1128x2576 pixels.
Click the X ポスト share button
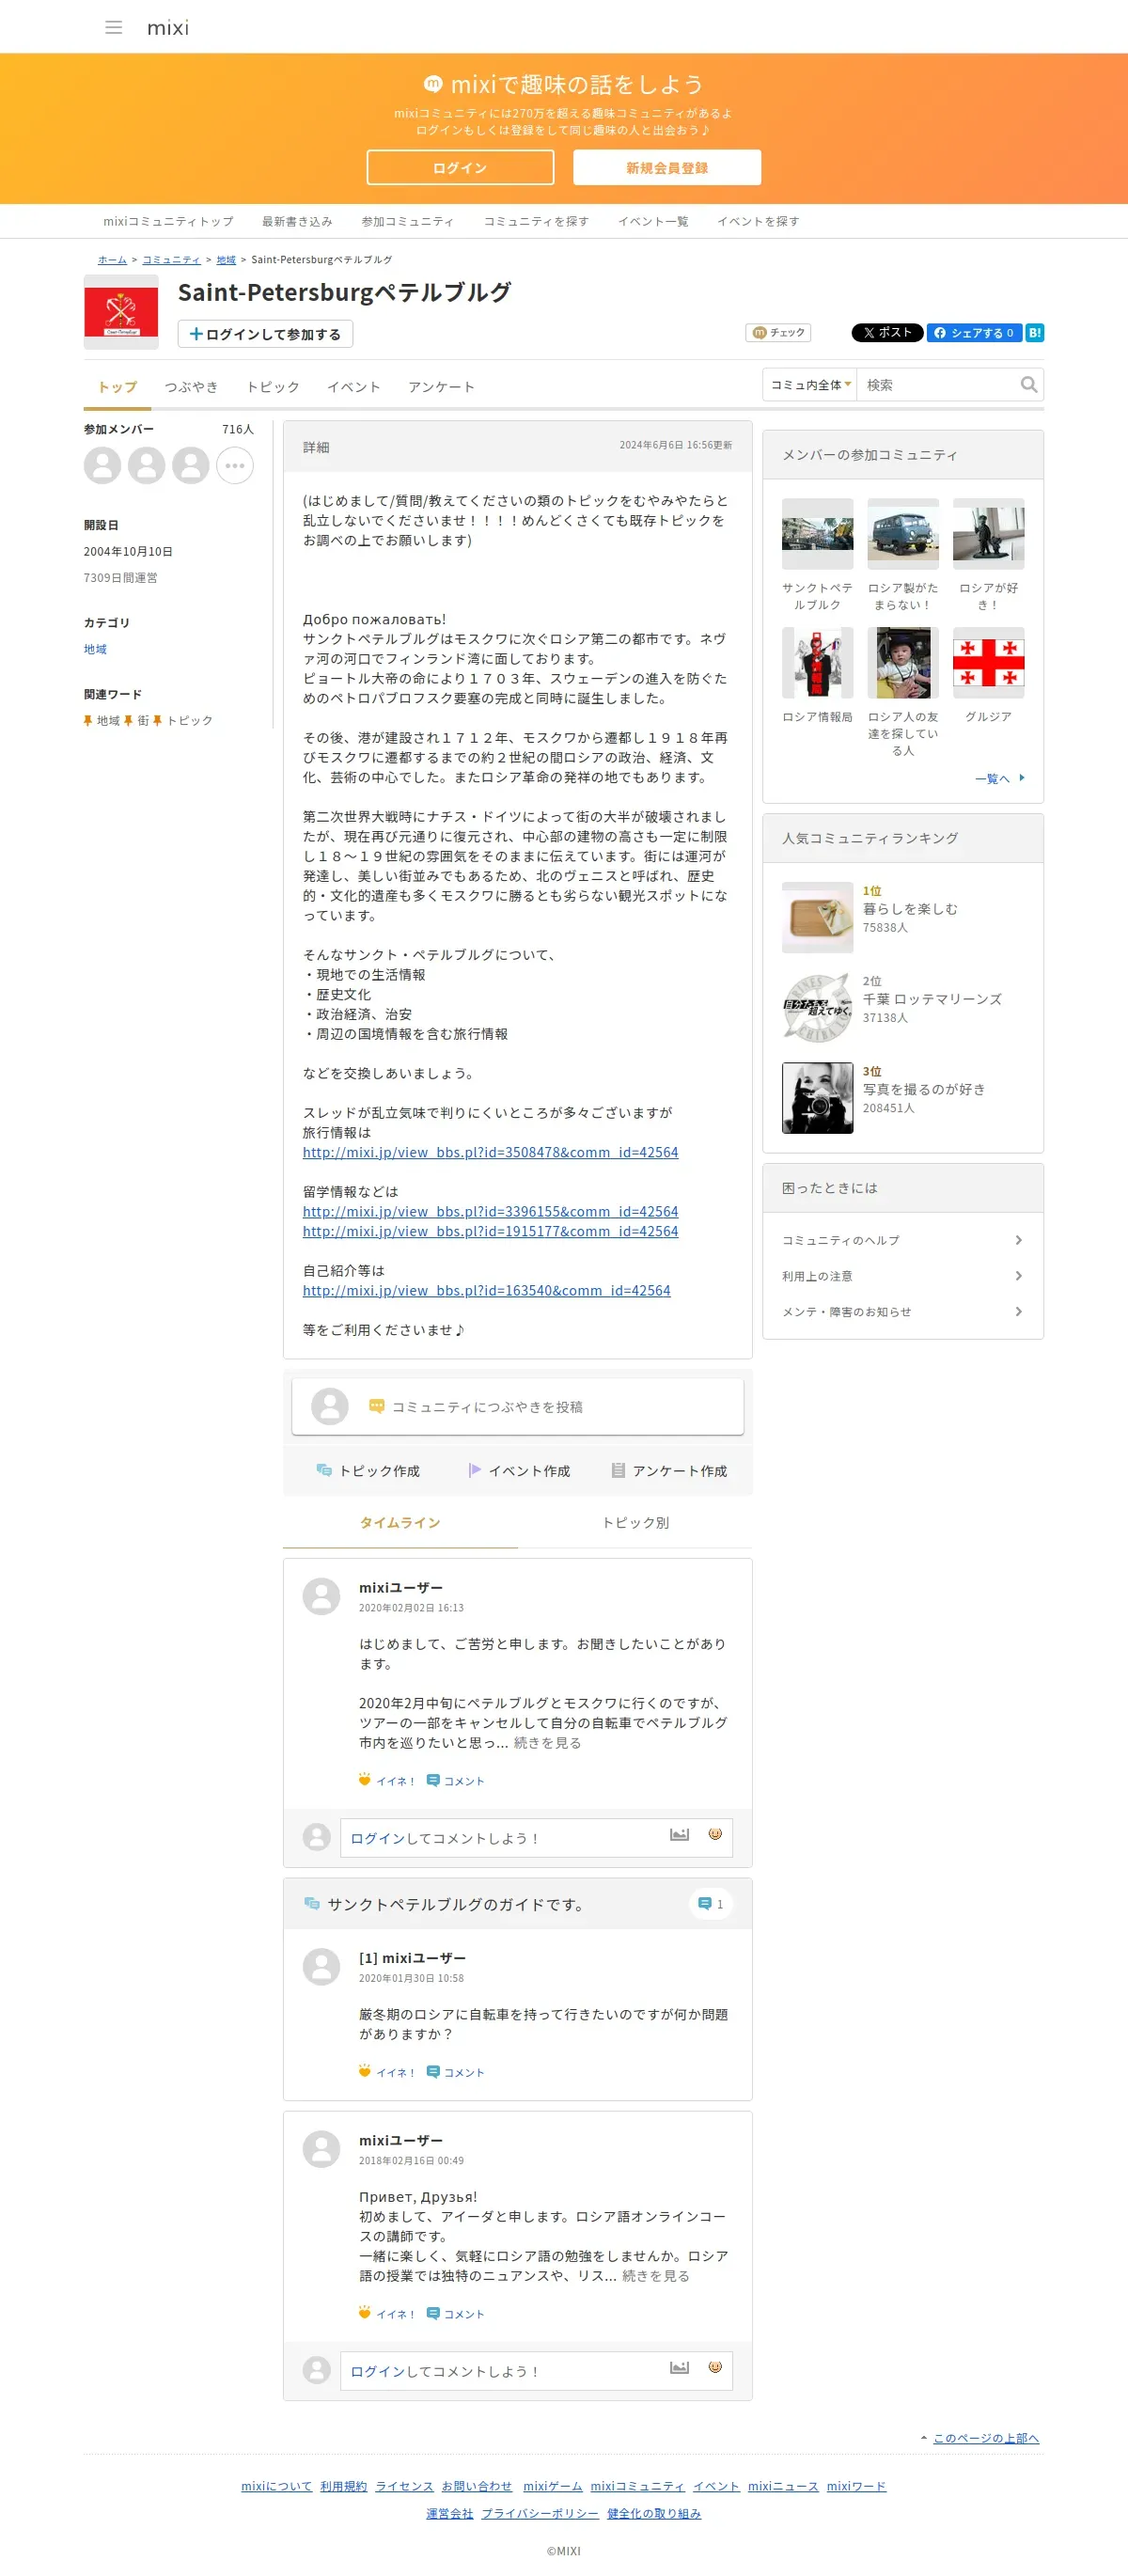point(887,333)
